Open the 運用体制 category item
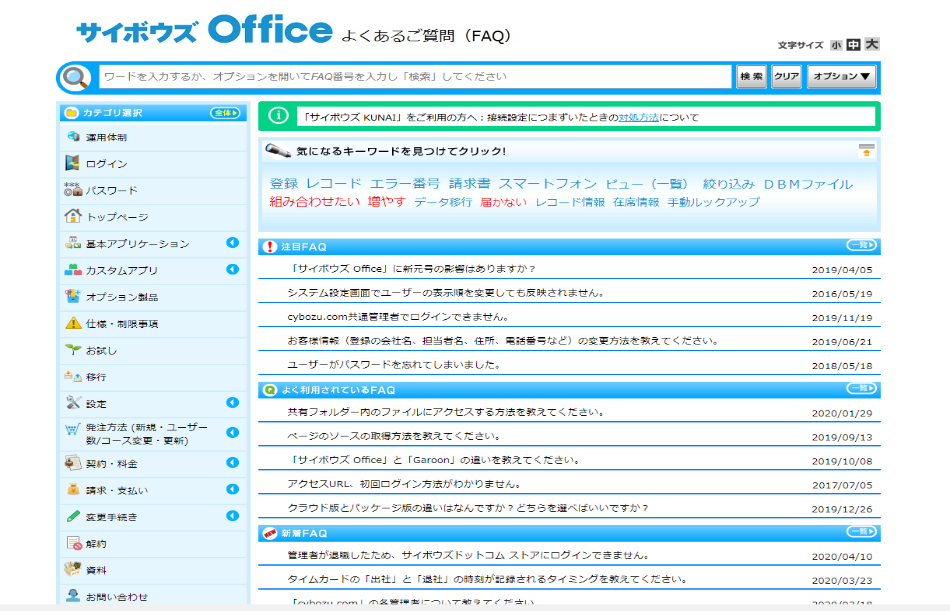The width and height of the screenshot is (950, 611). pos(106,137)
